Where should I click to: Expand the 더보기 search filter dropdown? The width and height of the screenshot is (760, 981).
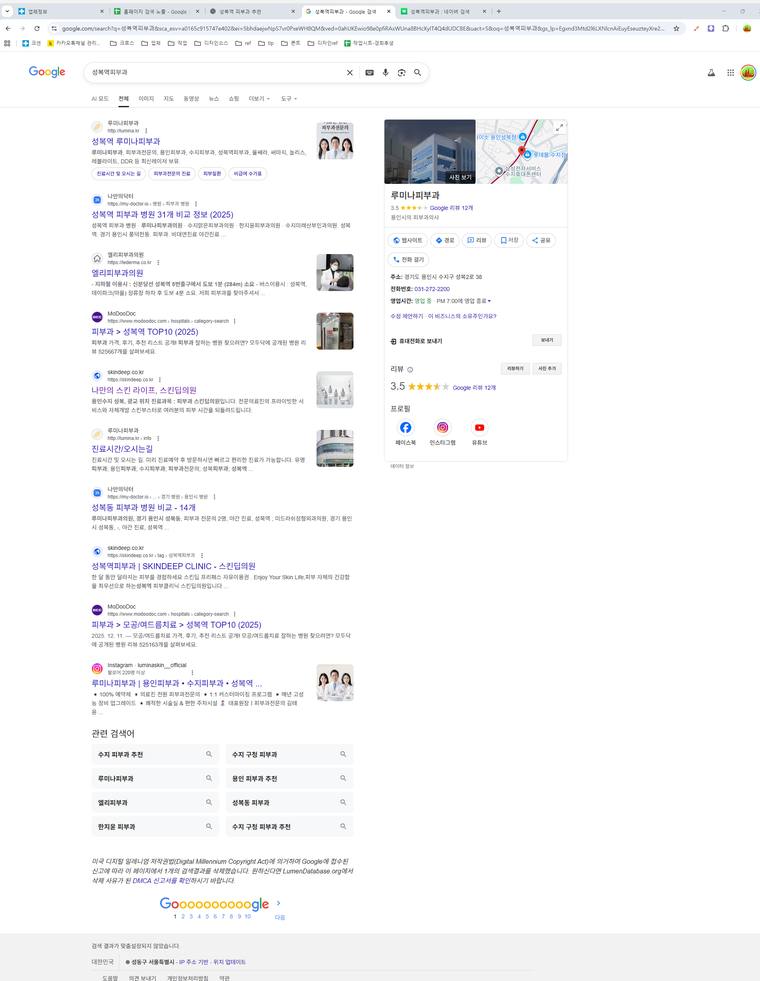(x=259, y=99)
